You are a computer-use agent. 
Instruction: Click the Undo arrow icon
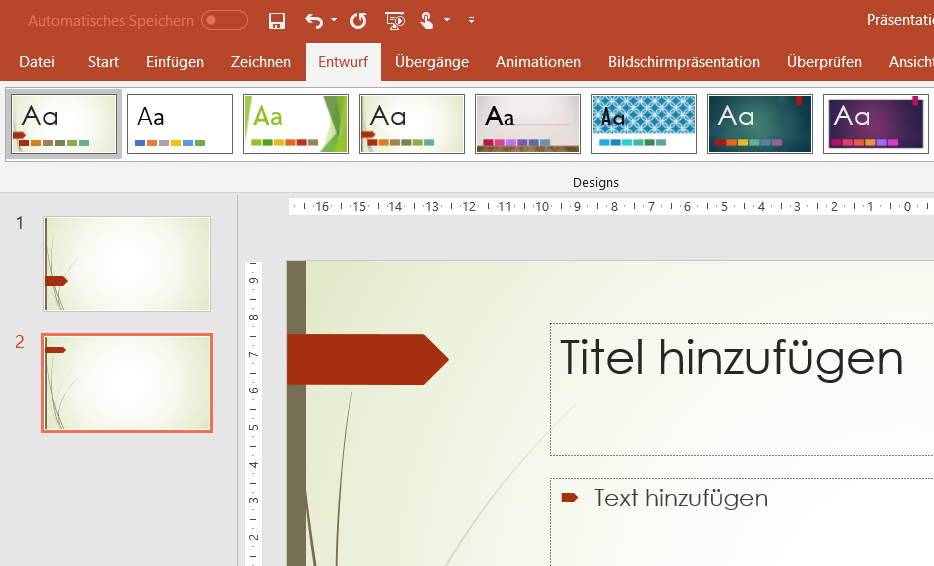314,20
